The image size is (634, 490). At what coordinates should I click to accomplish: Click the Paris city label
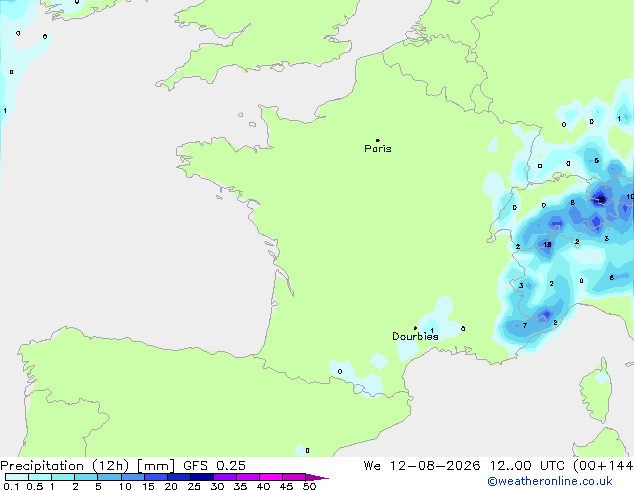(x=378, y=148)
